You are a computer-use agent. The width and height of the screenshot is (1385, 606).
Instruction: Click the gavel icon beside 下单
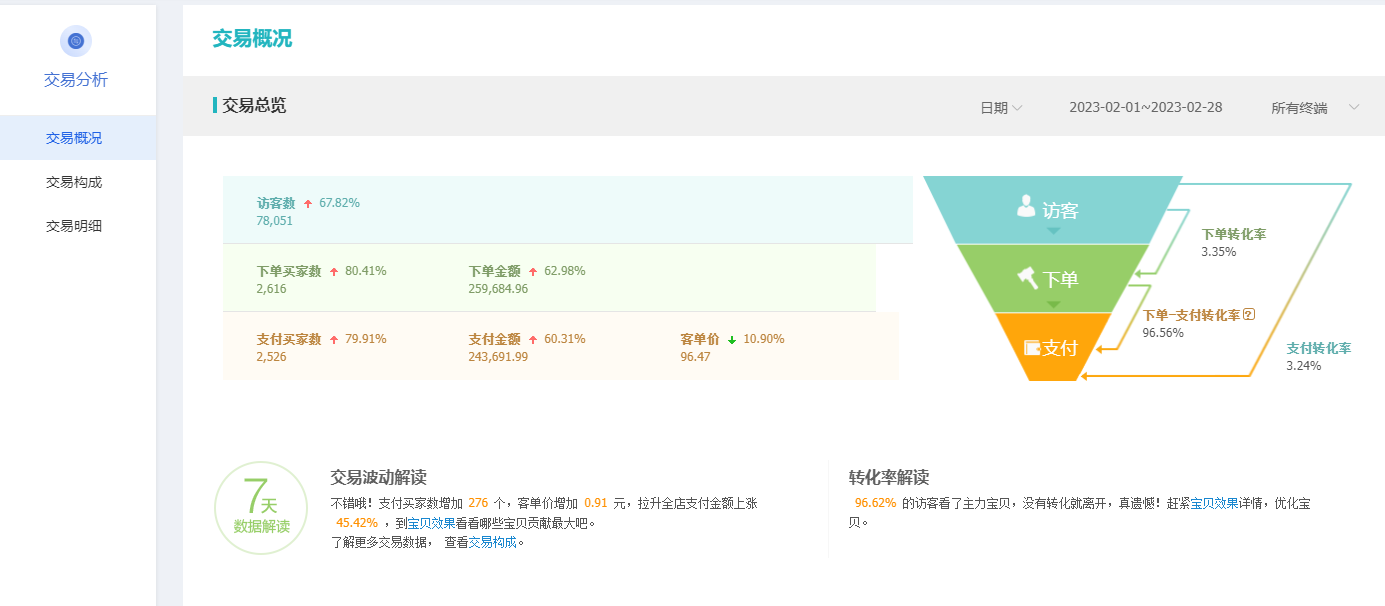[1028, 277]
